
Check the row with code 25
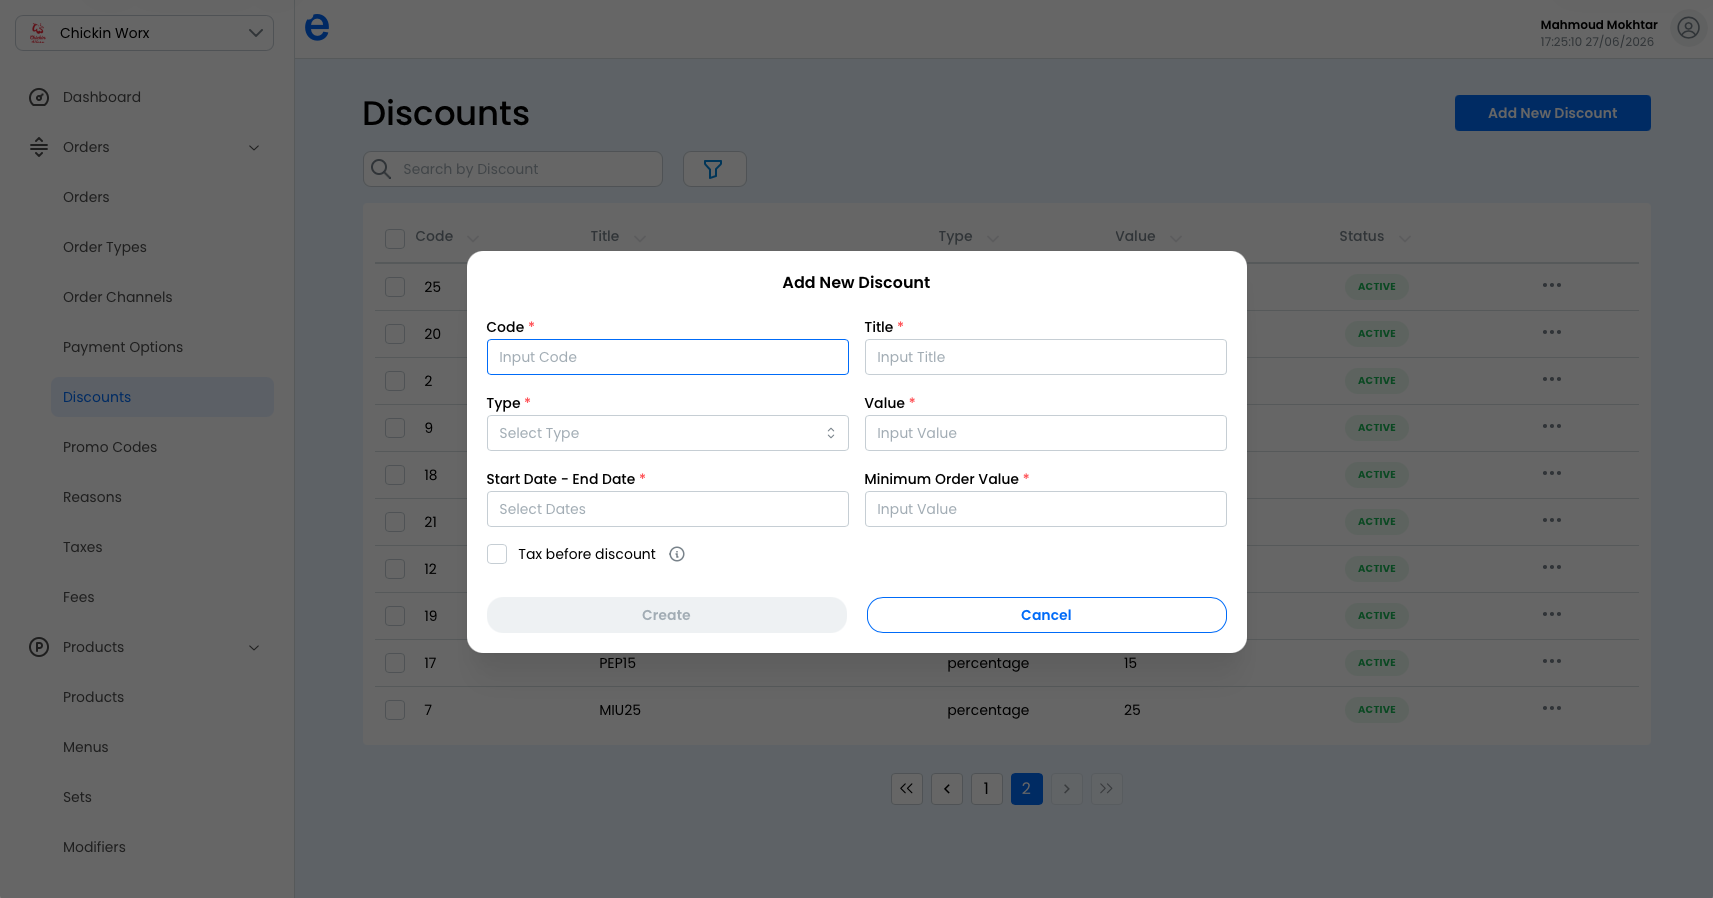(x=395, y=287)
